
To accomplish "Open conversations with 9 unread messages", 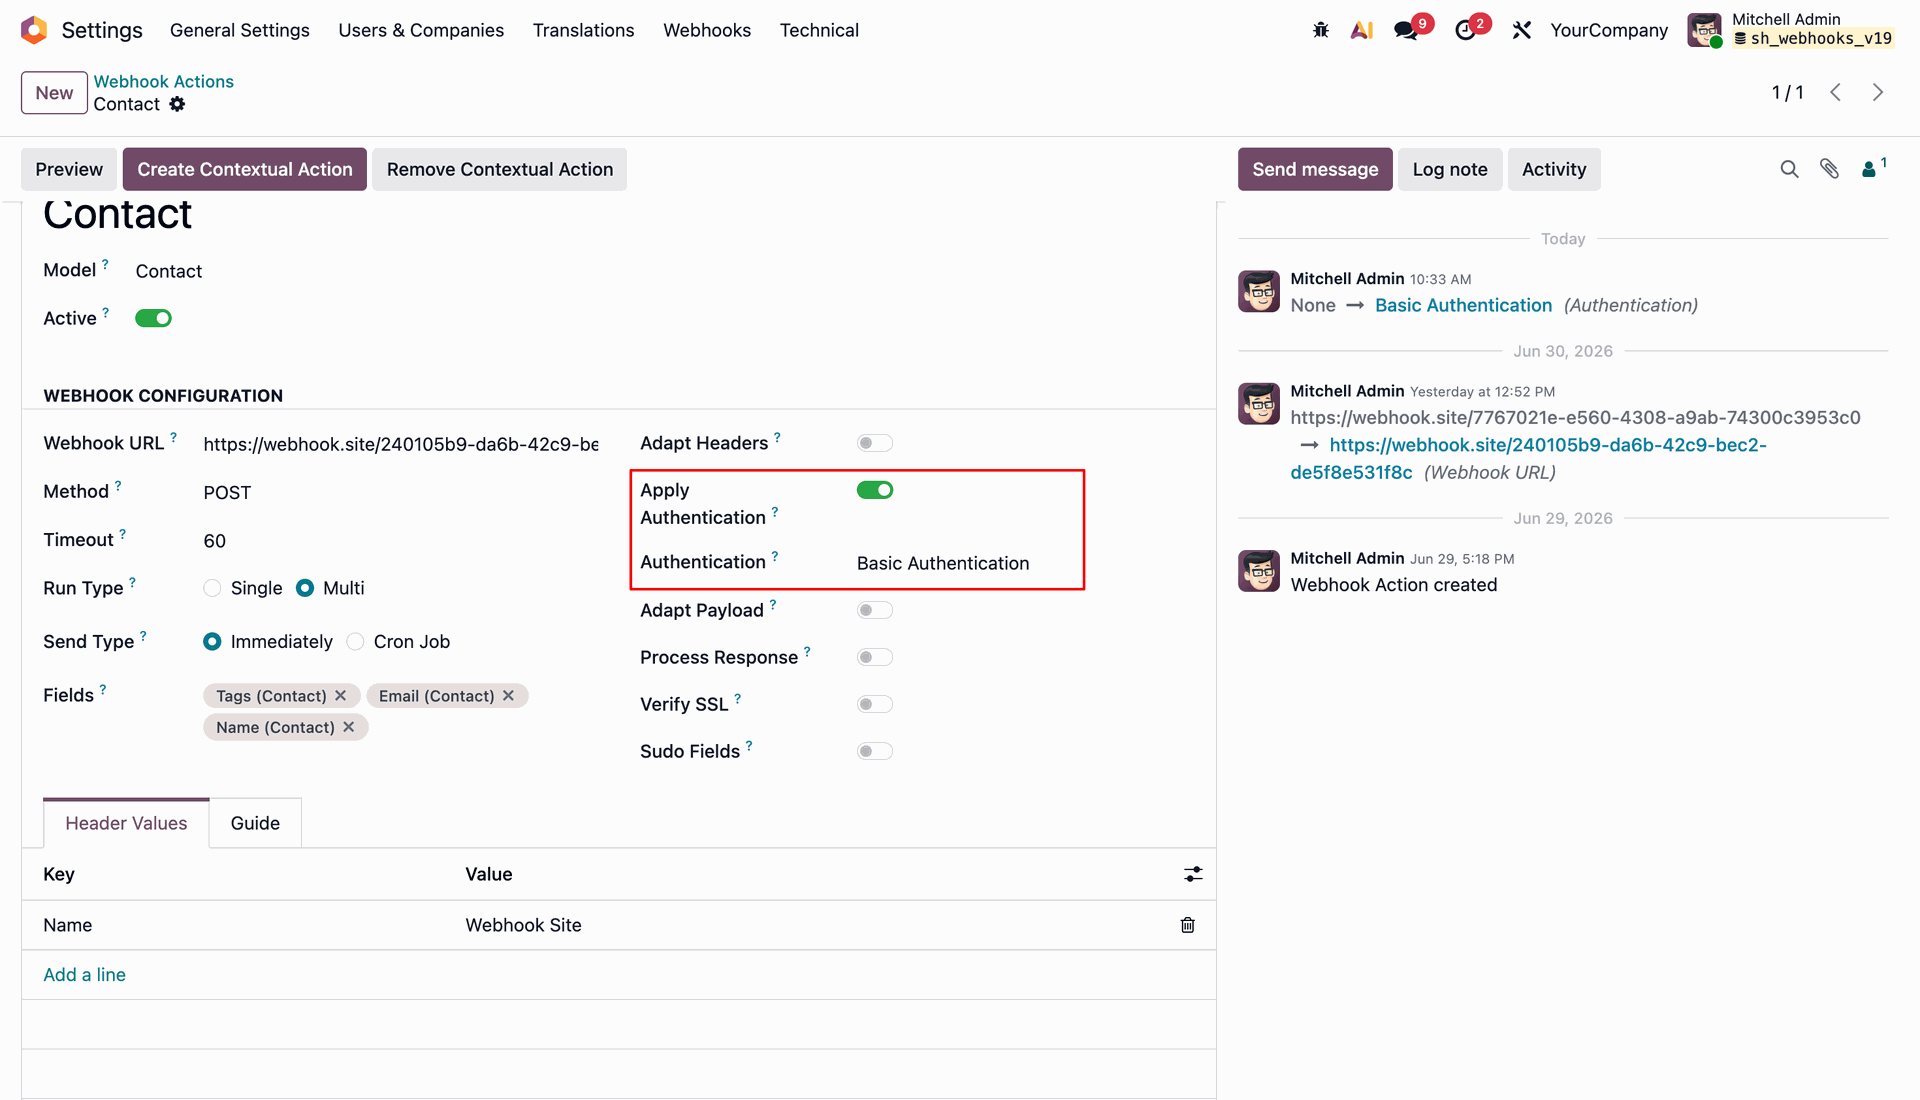I will click(x=1408, y=30).
